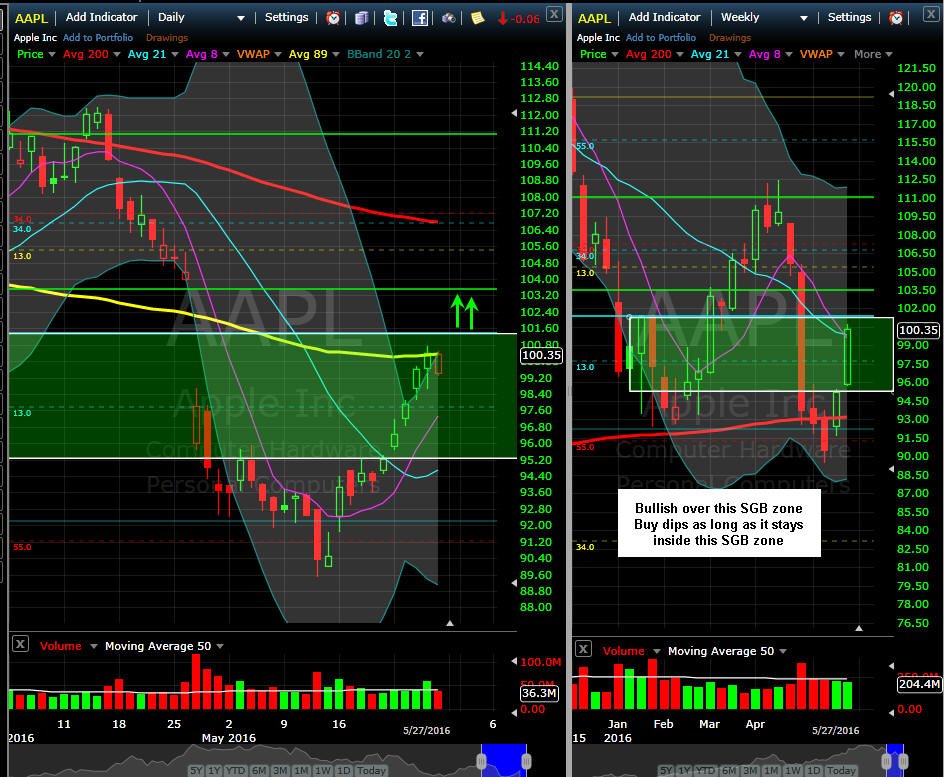Viewport: 944px width, 777px height.
Task: Close the Daily chart panel
Action: pyautogui.click(x=554, y=13)
